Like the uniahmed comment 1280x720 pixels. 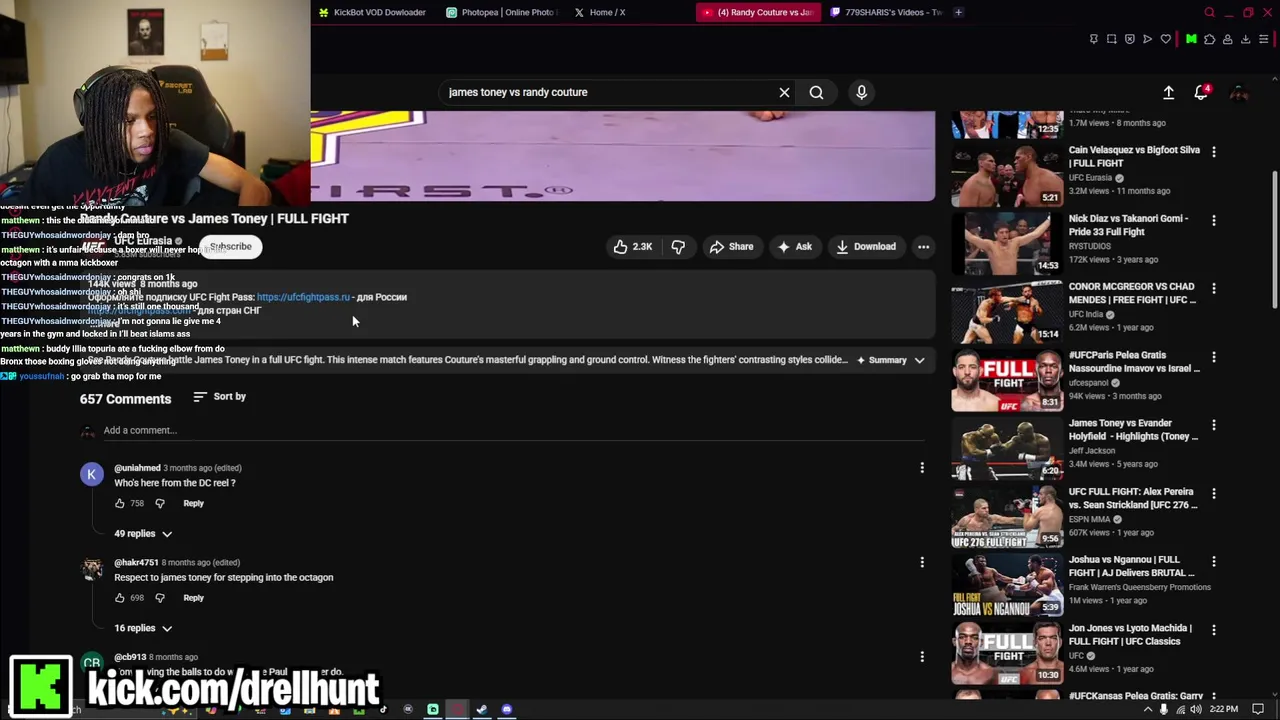120,504
